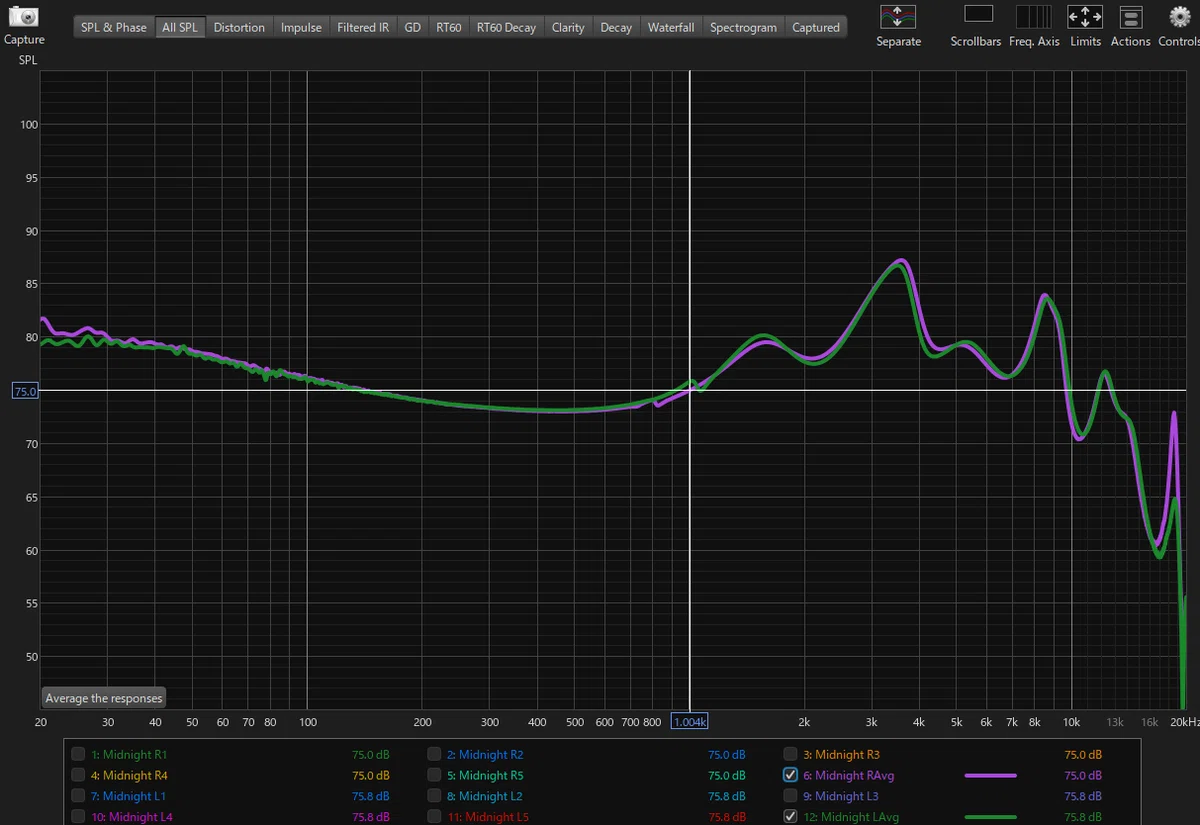Uncheck the Midnight RAvg trace checkbox
The height and width of the screenshot is (825, 1200).
point(791,775)
